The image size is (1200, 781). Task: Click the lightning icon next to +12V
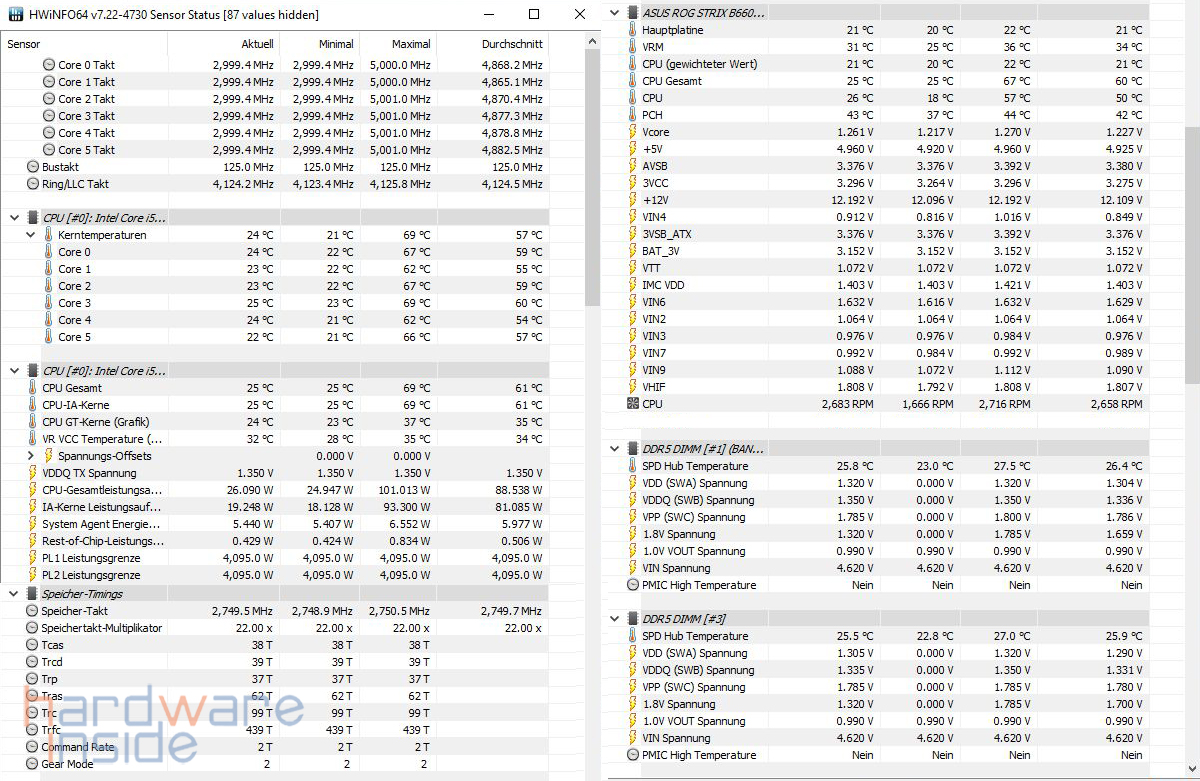click(x=632, y=200)
